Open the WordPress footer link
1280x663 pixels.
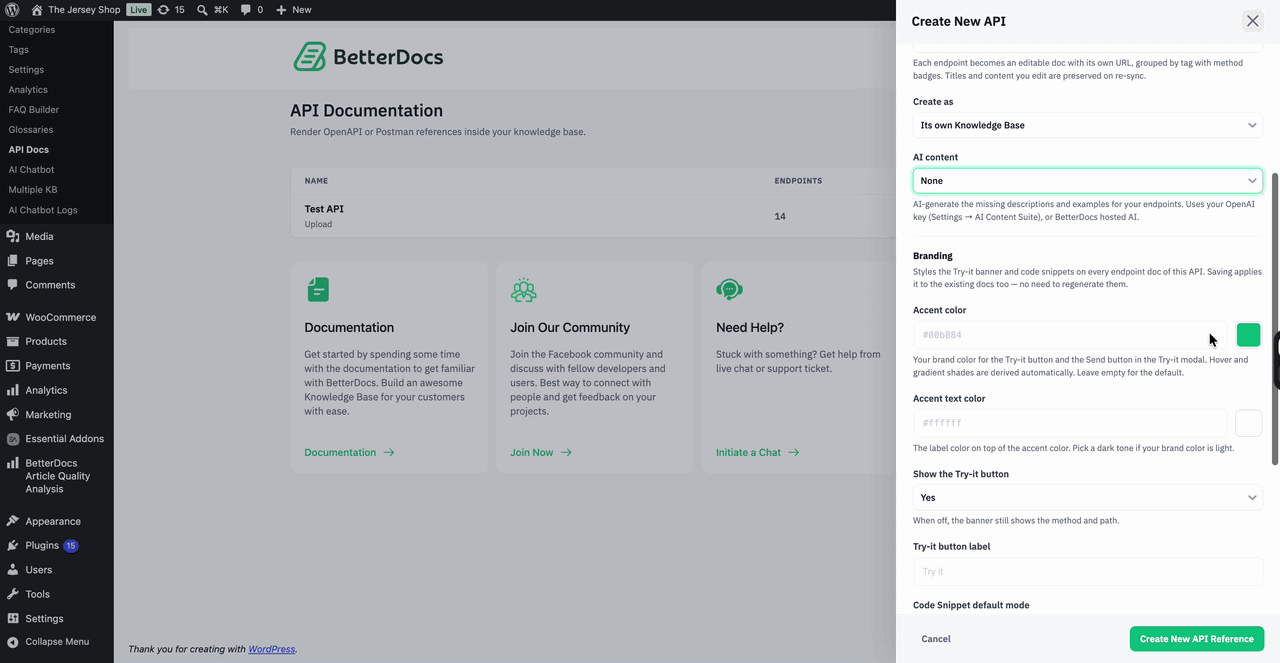(271, 649)
